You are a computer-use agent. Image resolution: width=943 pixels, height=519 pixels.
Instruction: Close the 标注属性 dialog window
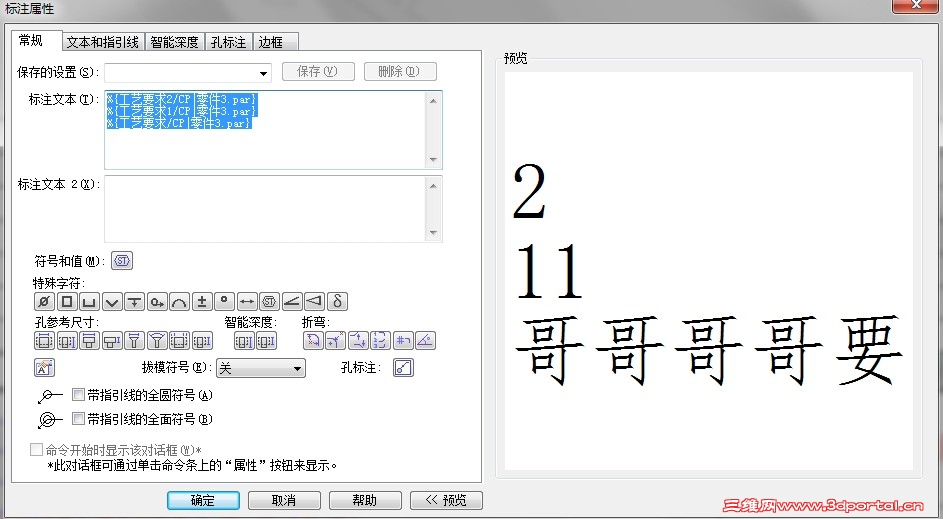coord(915,5)
